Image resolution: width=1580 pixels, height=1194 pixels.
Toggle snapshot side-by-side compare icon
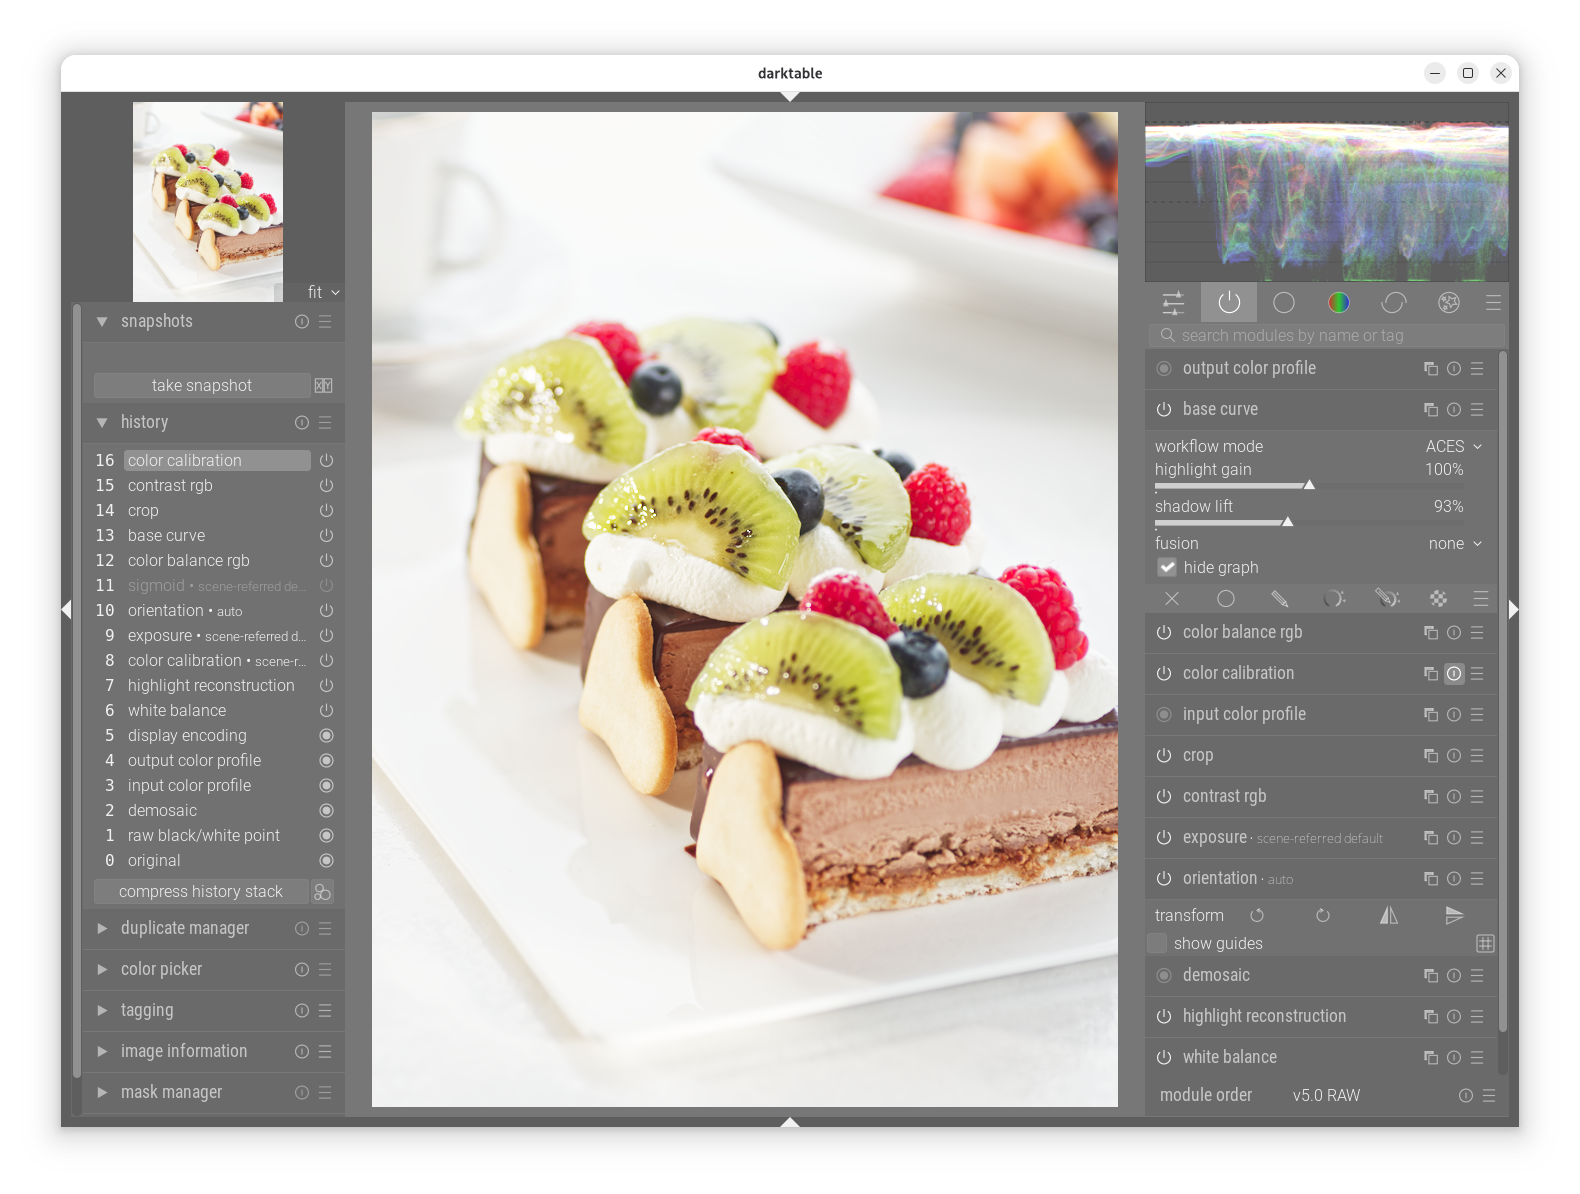[323, 386]
